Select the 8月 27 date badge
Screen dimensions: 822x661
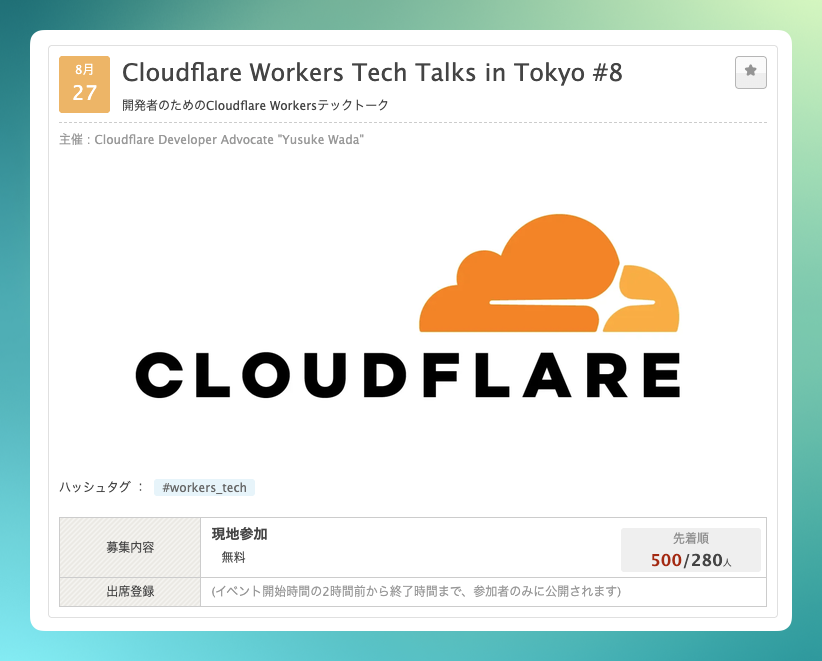click(84, 84)
